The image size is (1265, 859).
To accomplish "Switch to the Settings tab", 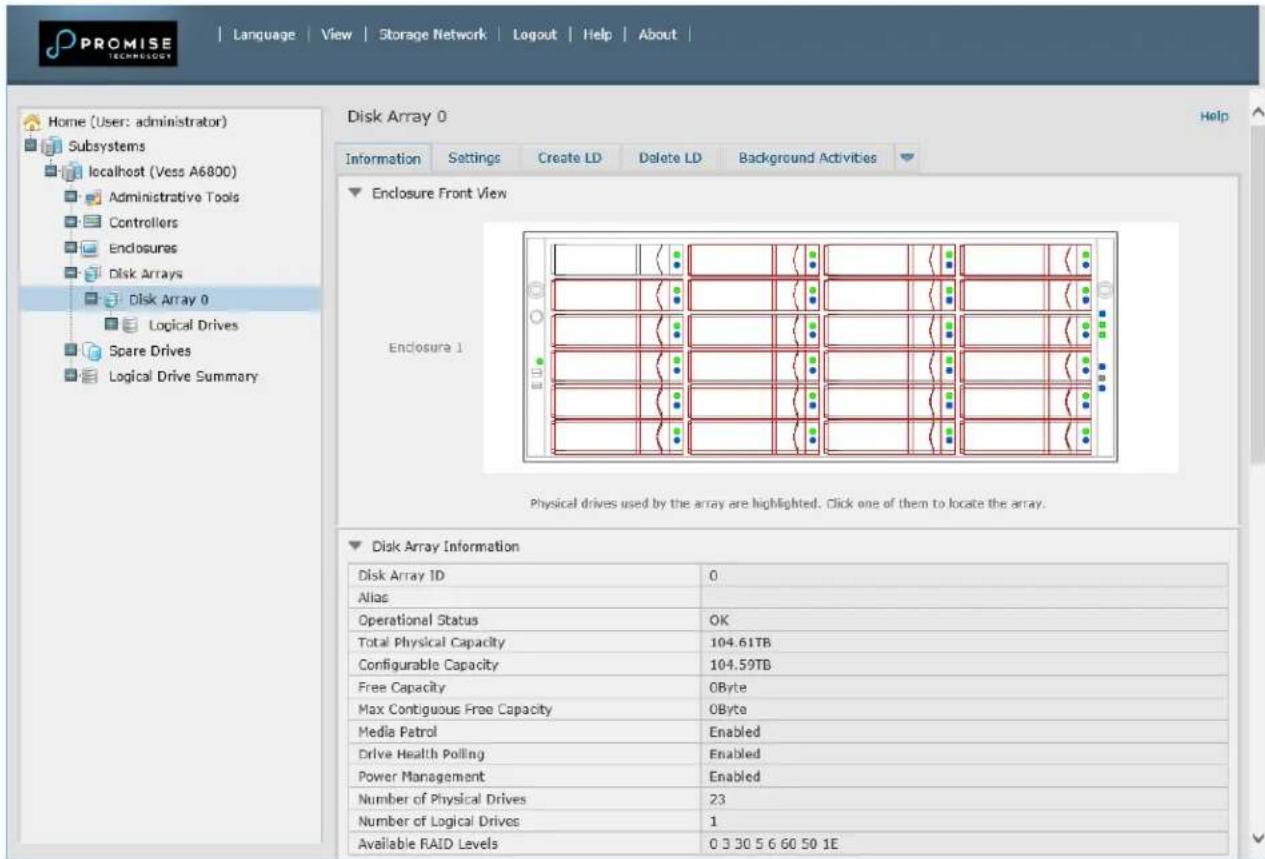I will pyautogui.click(x=474, y=158).
